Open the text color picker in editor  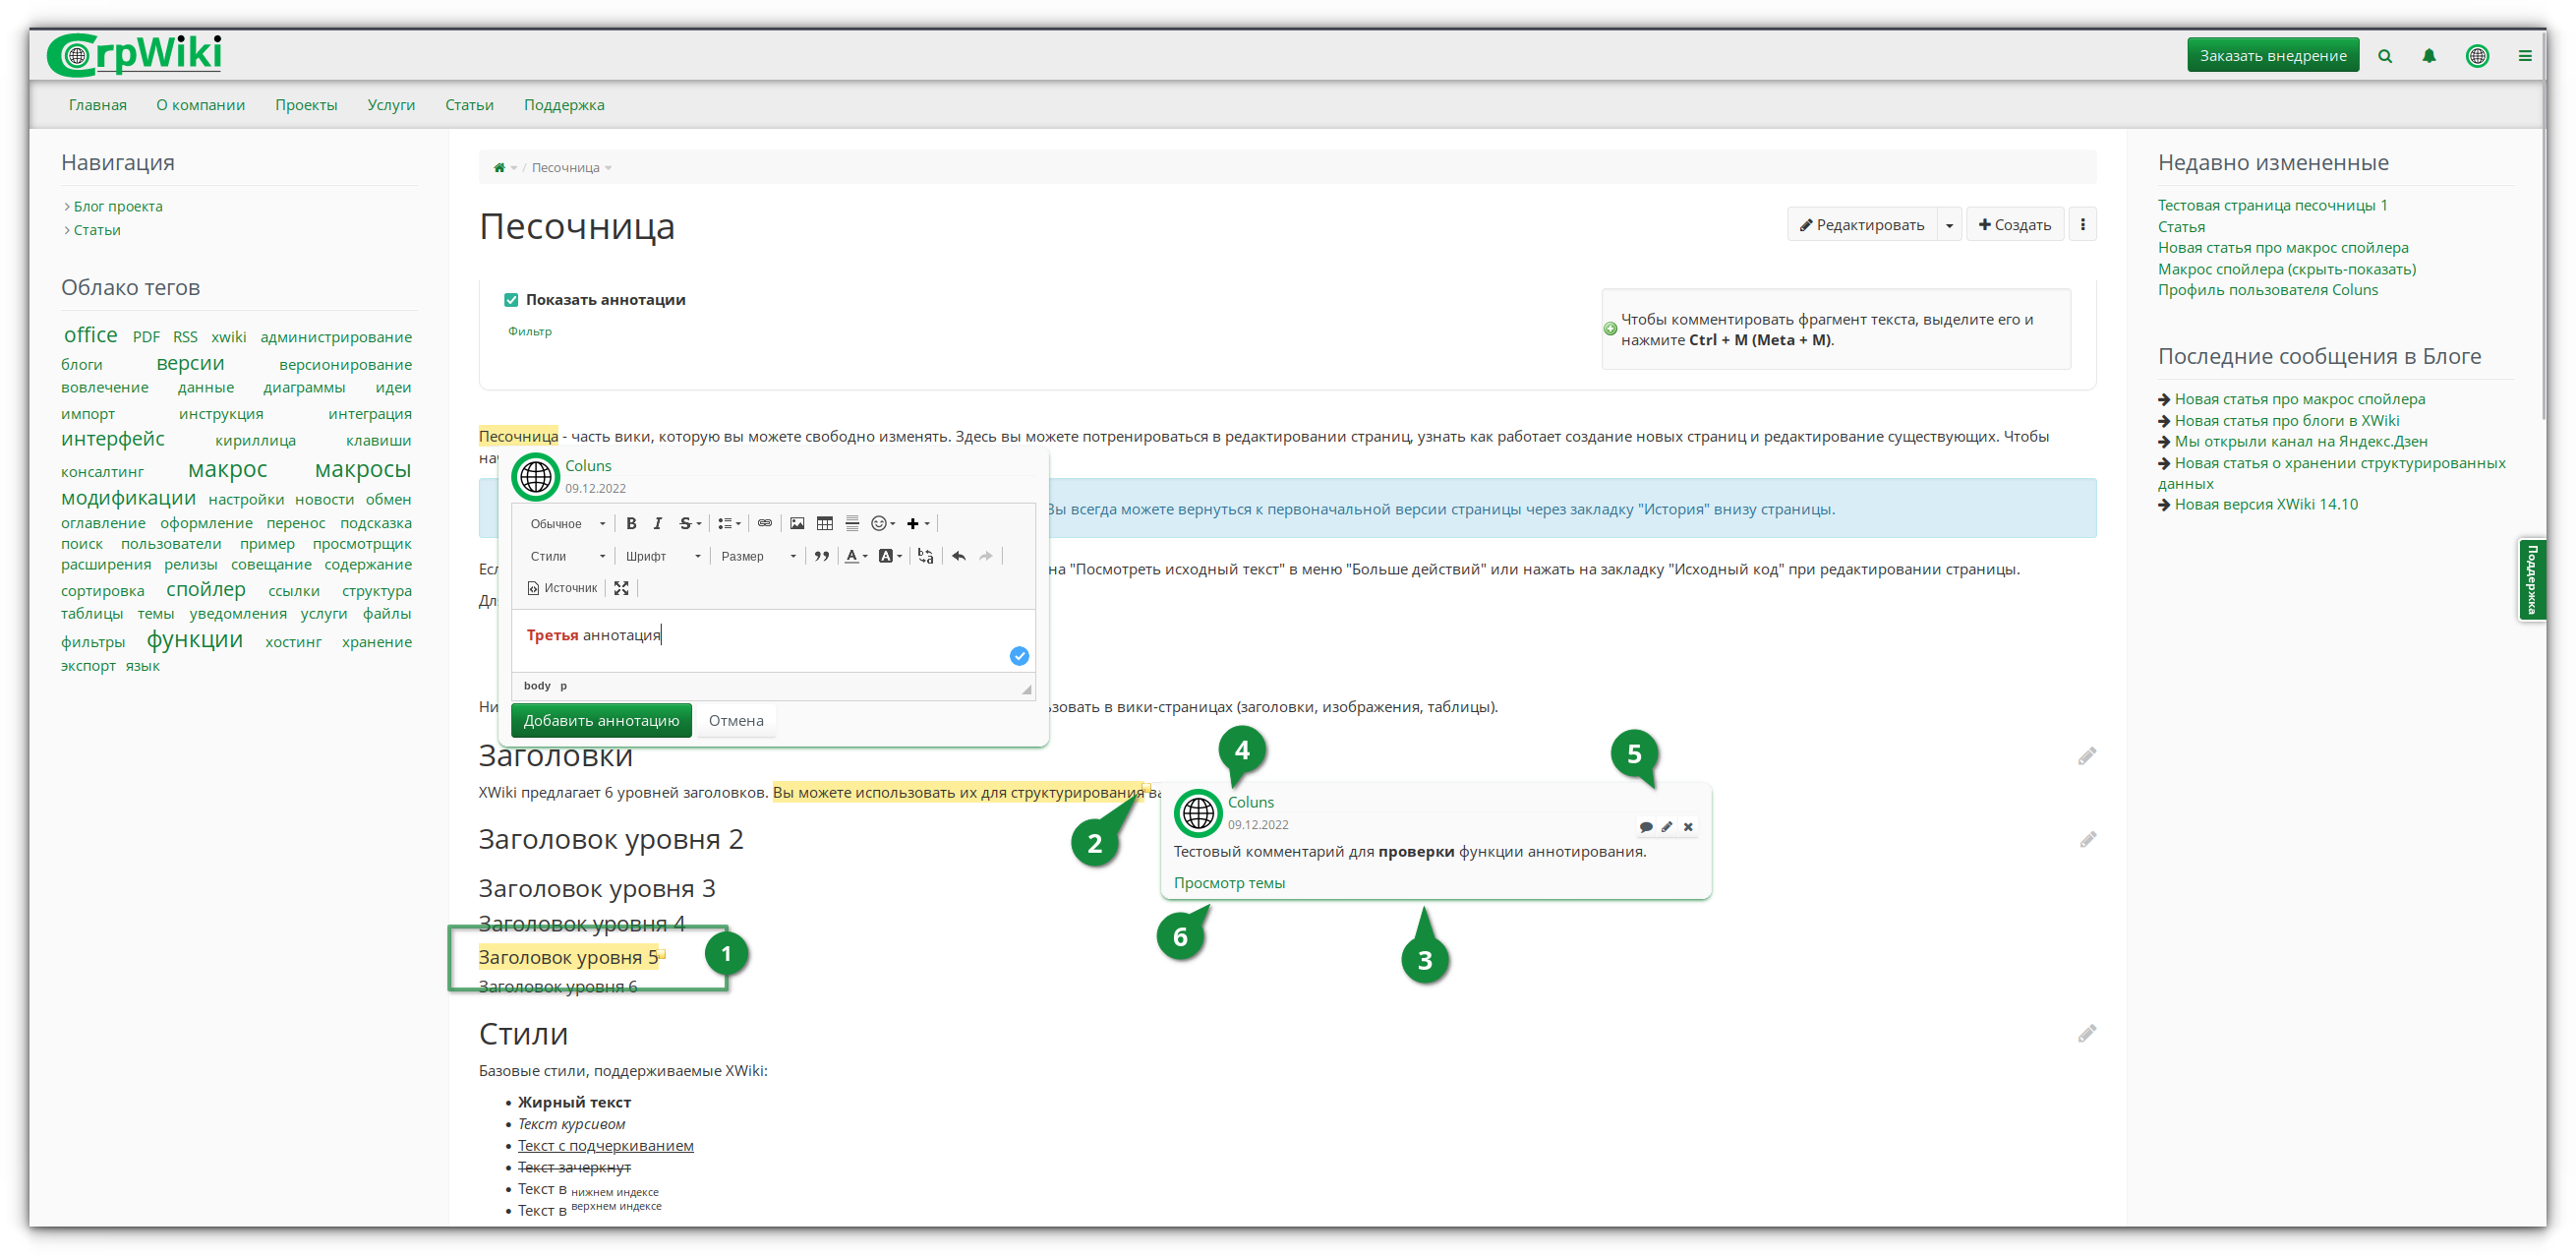pyautogui.click(x=856, y=556)
